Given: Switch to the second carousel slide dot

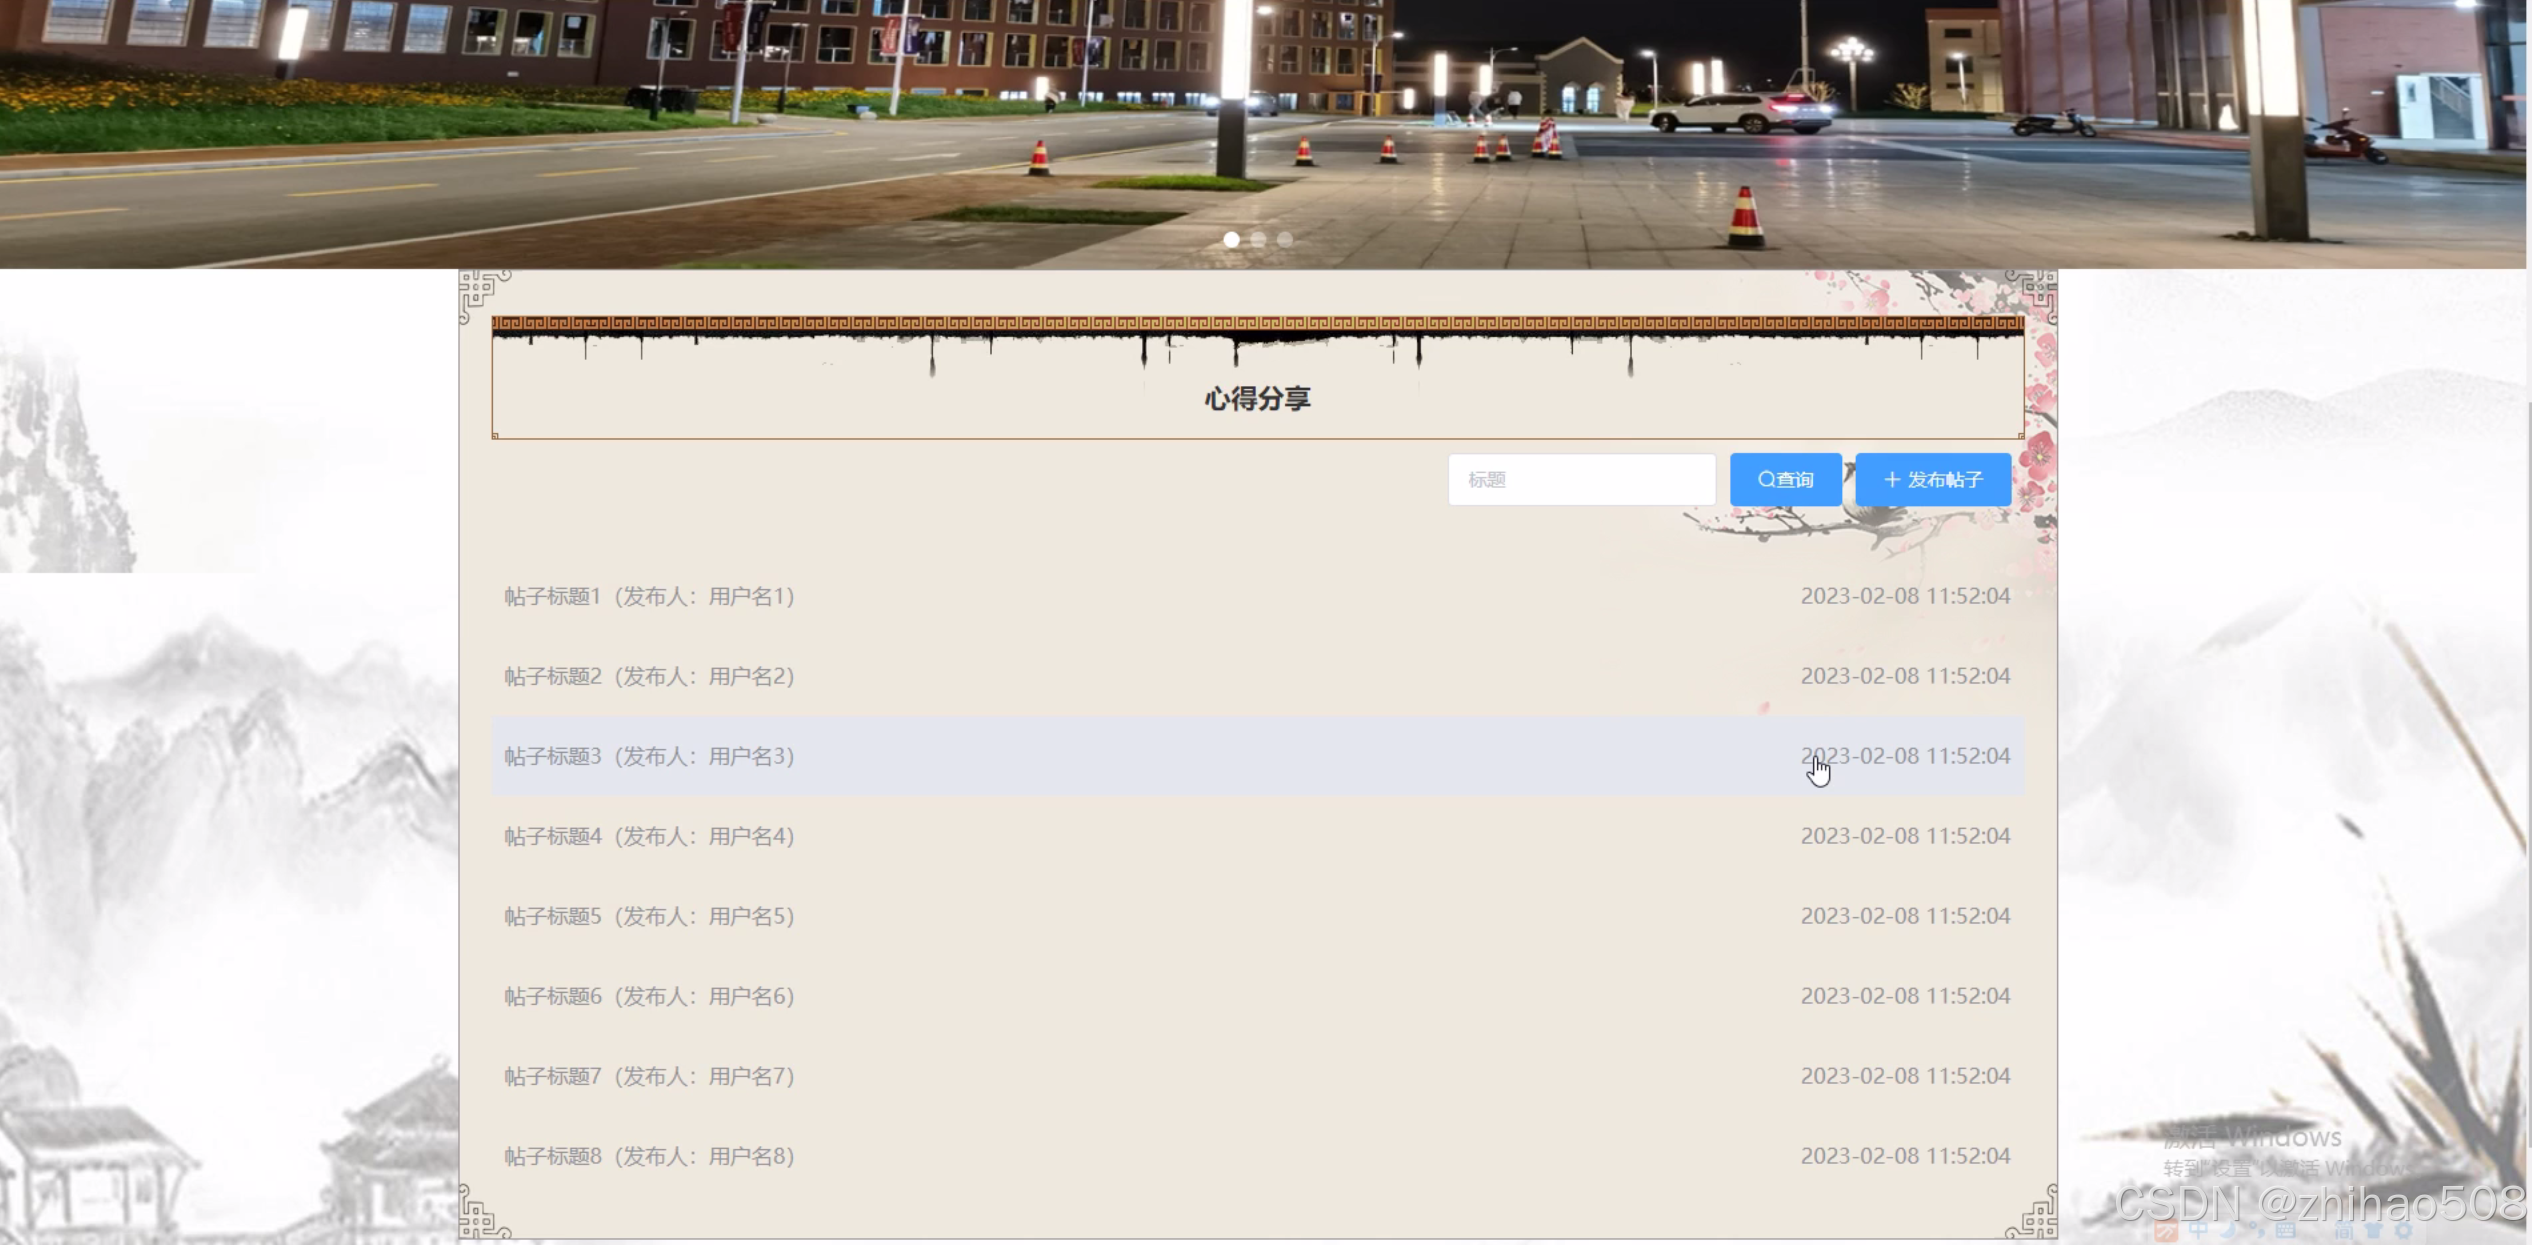Looking at the screenshot, I should 1258,240.
